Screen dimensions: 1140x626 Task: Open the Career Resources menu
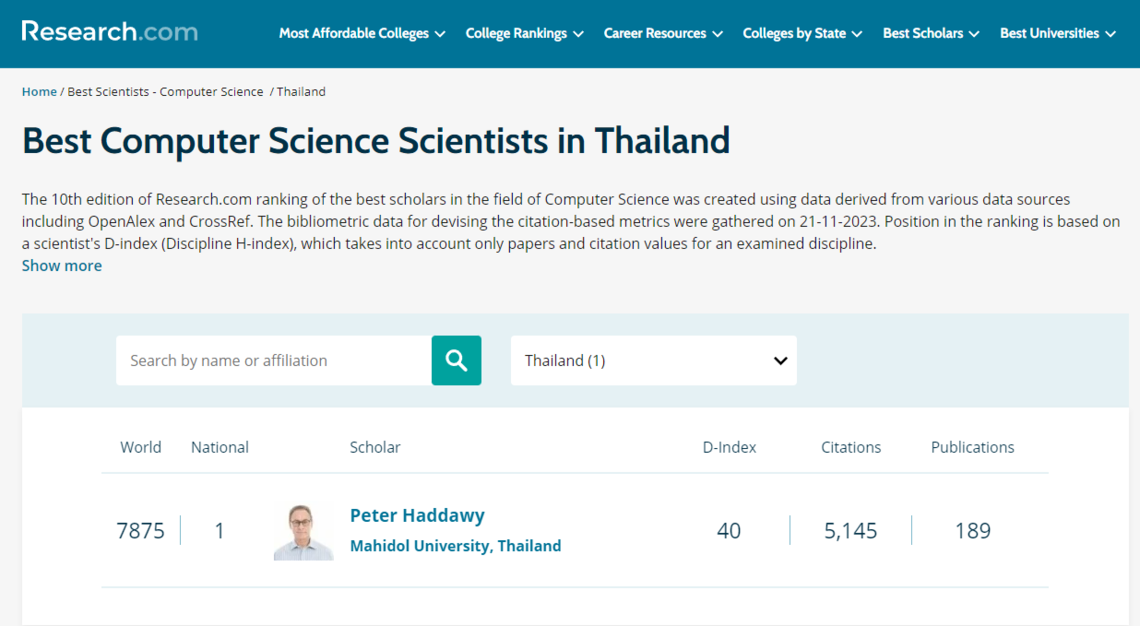662,33
